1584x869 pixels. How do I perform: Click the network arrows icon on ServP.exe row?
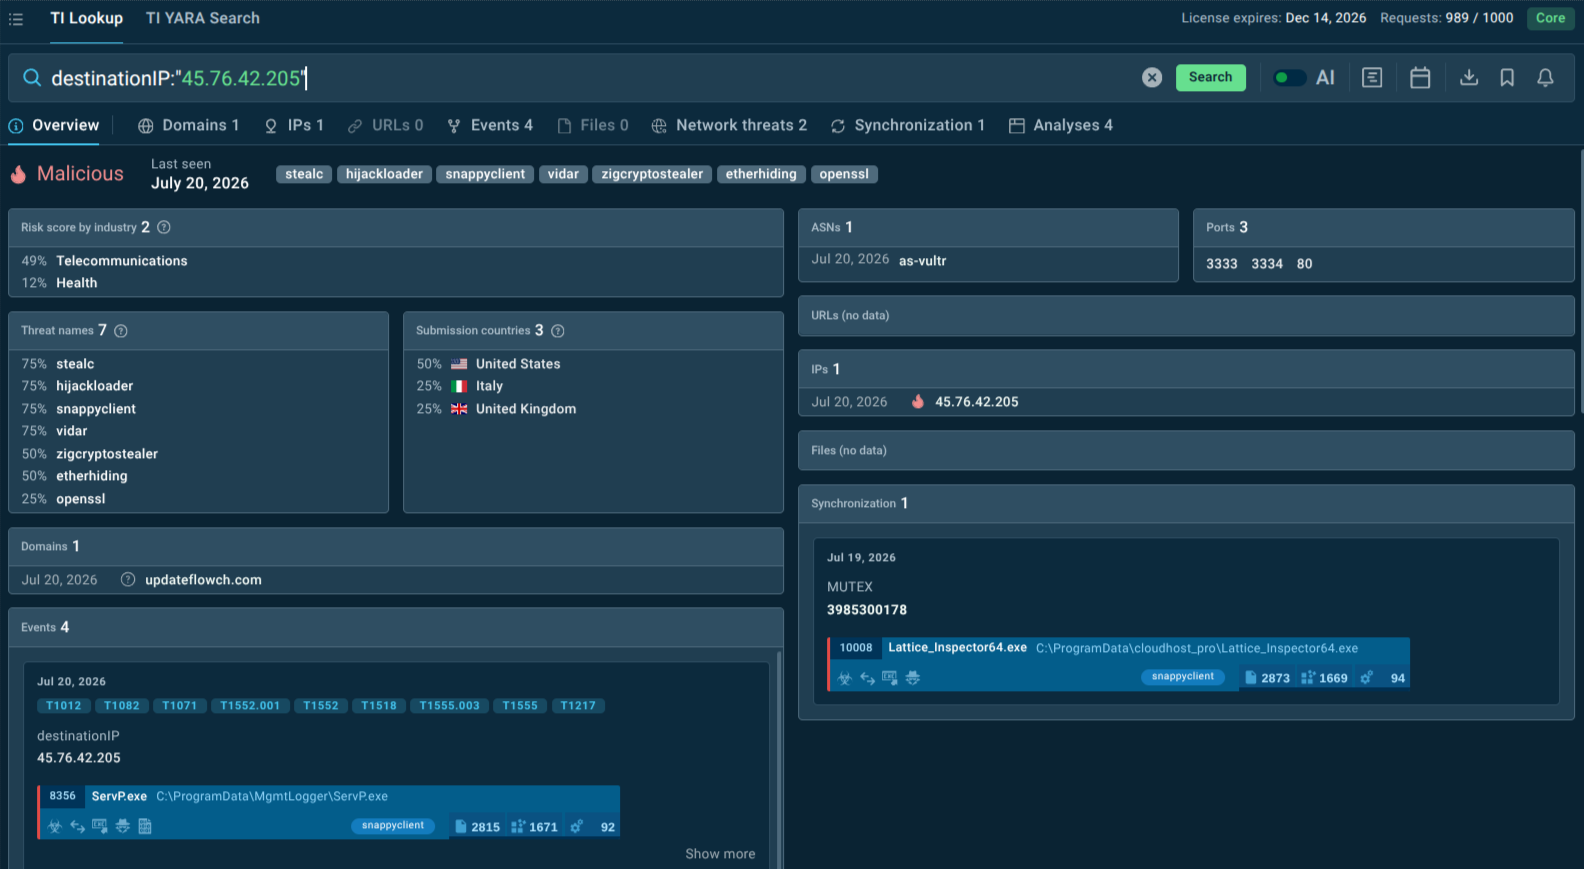pyautogui.click(x=77, y=827)
